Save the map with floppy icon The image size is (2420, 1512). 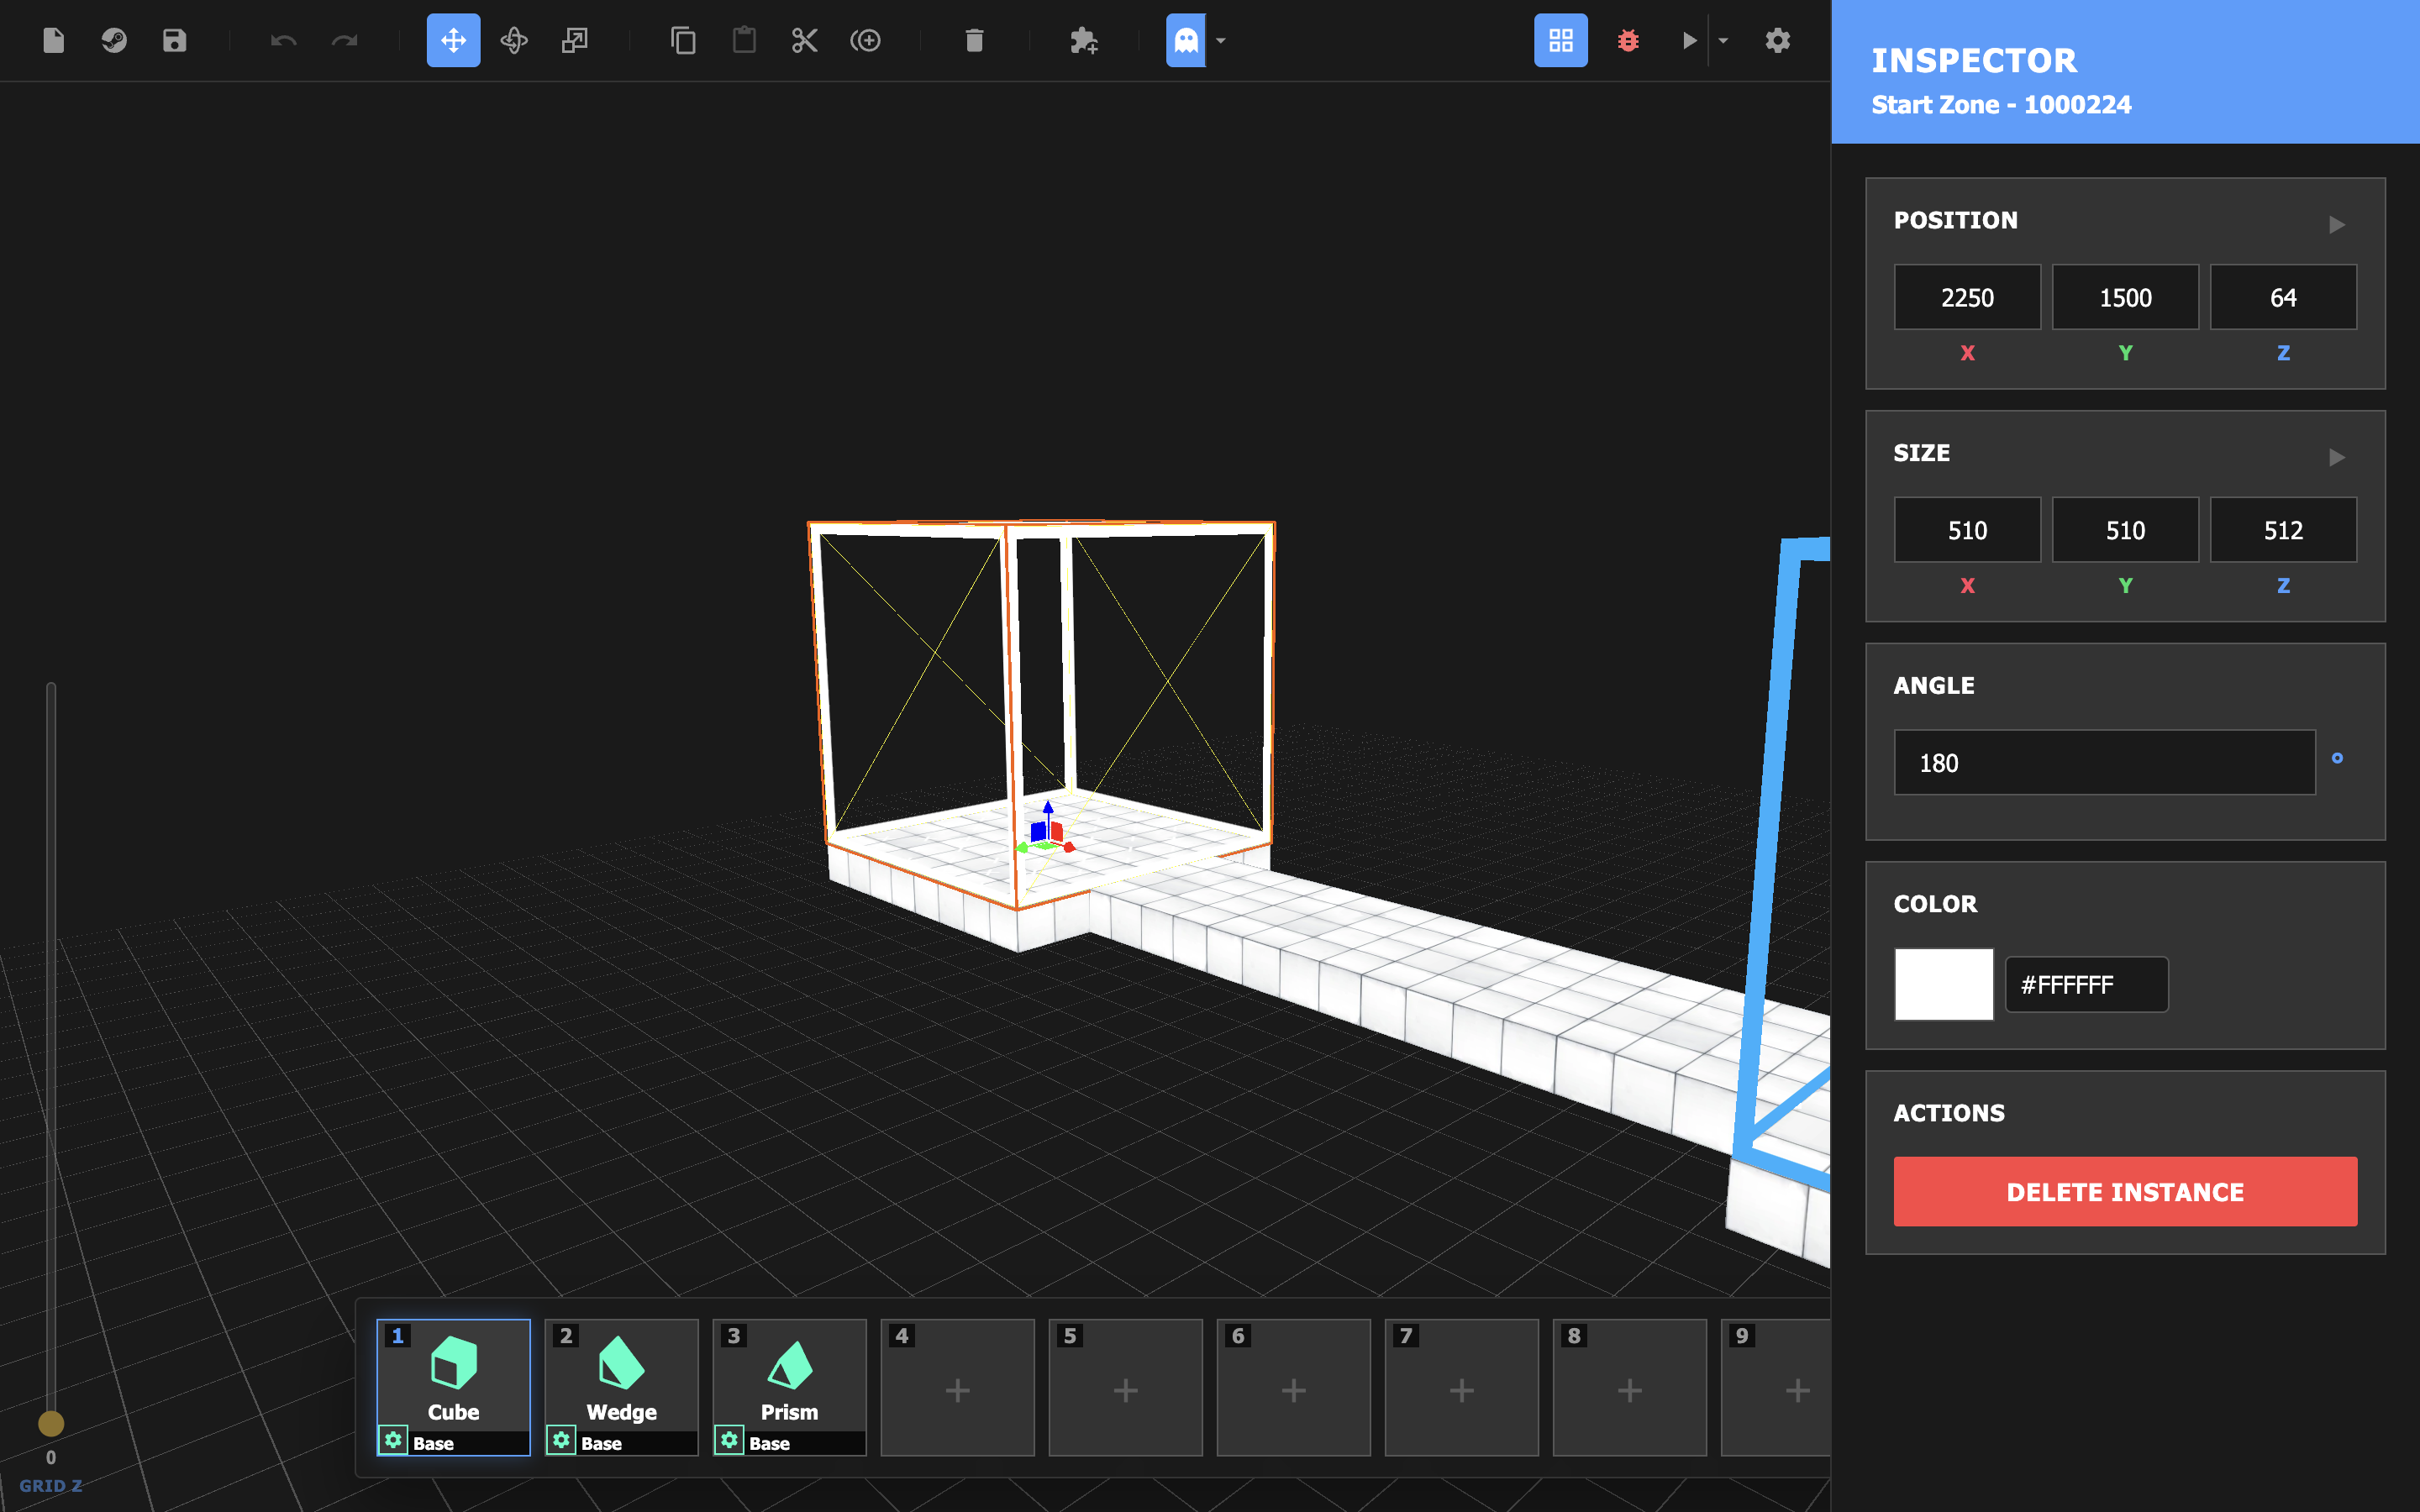tap(174, 40)
